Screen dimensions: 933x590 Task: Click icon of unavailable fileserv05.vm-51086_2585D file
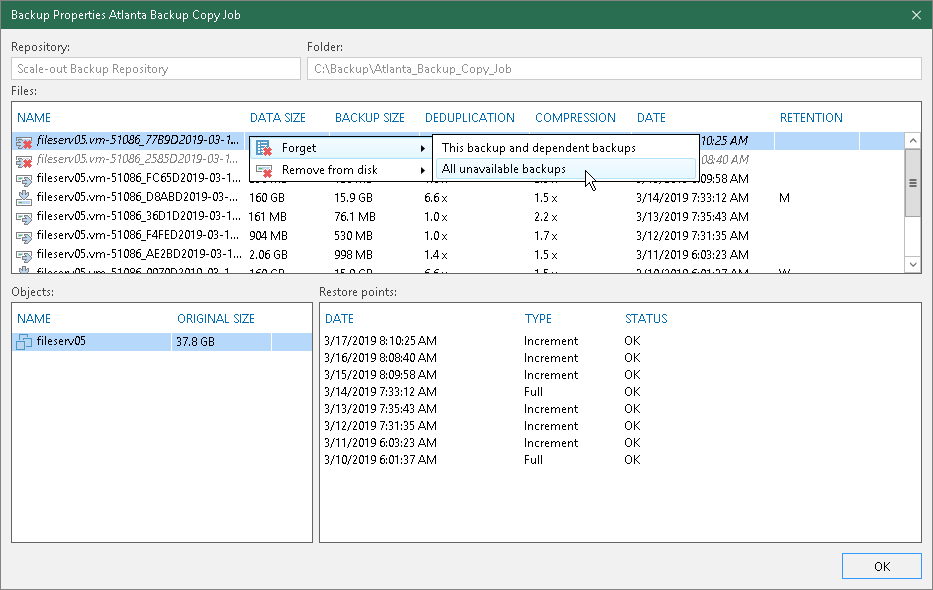coord(25,160)
